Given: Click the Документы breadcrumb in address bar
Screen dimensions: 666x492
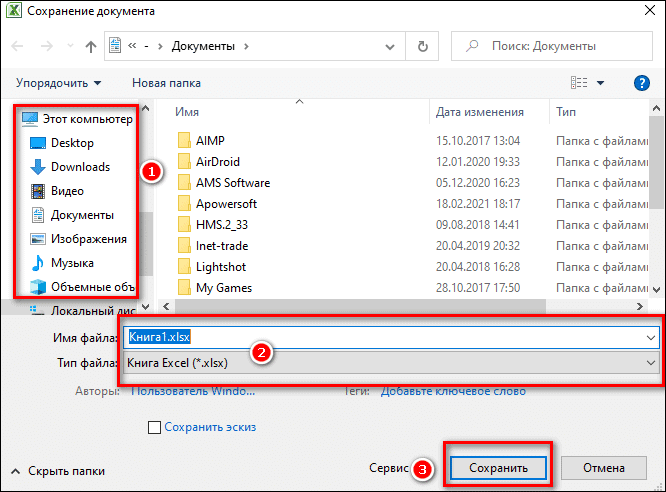Looking at the screenshot, I should pos(203,46).
